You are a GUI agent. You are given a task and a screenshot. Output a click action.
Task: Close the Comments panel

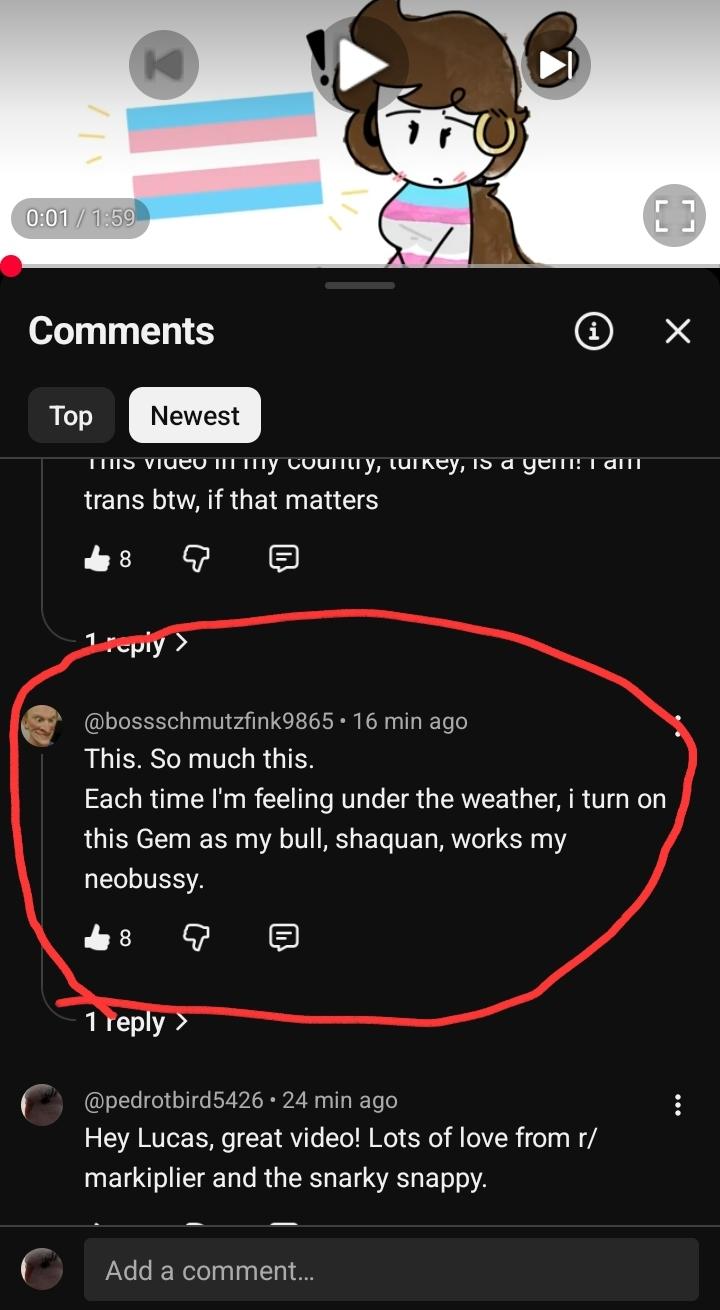(x=678, y=331)
